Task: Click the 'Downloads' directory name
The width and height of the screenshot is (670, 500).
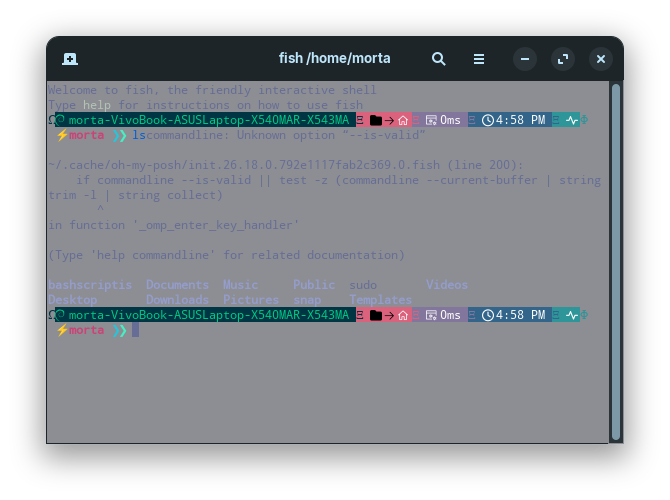Action: (x=177, y=300)
